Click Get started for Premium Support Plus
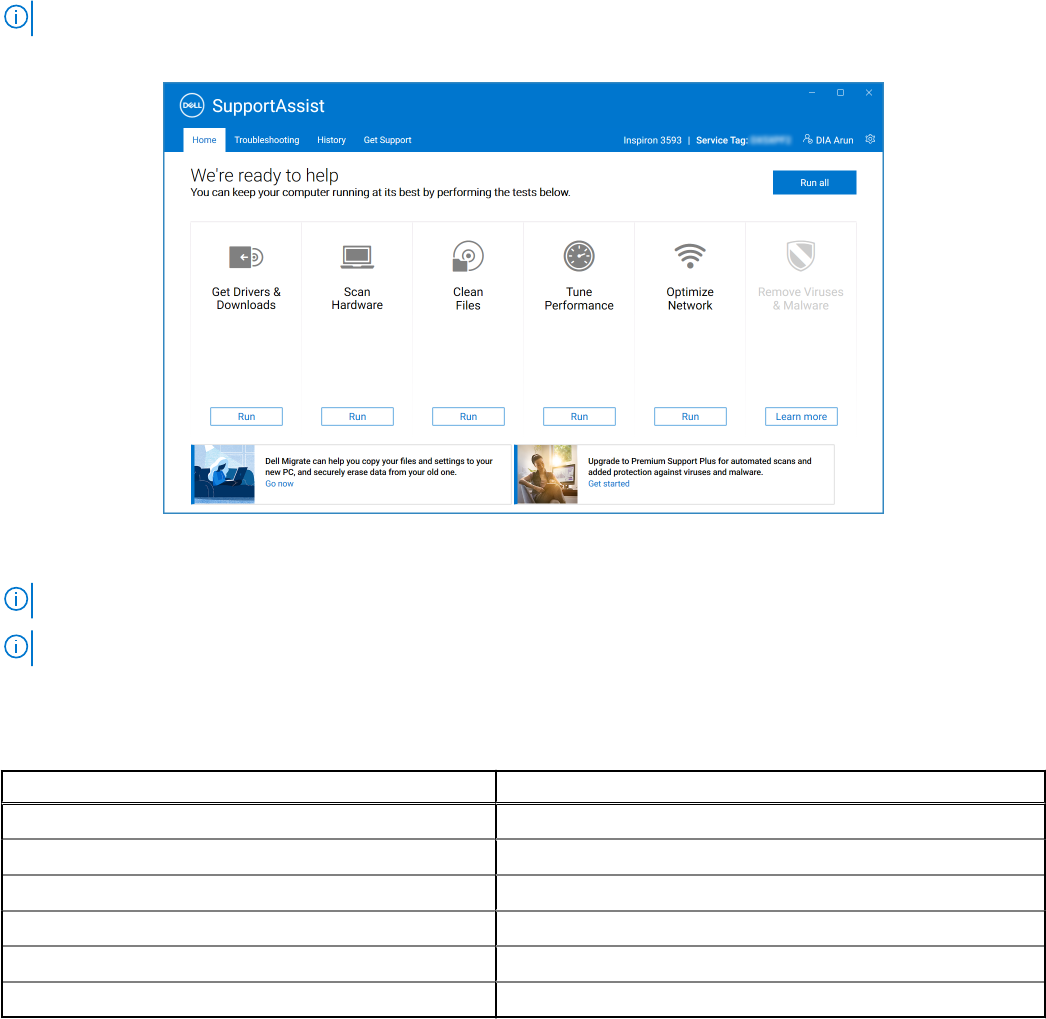Viewport: 1046px width, 1019px height. [x=608, y=484]
